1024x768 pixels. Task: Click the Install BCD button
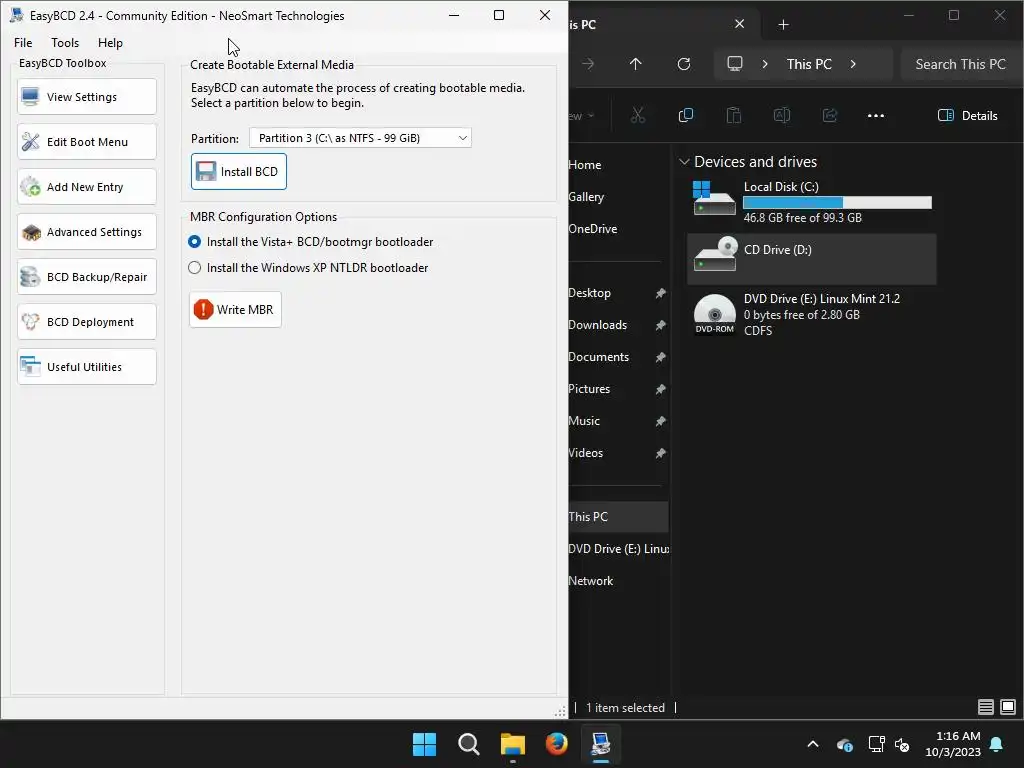pyautogui.click(x=238, y=172)
